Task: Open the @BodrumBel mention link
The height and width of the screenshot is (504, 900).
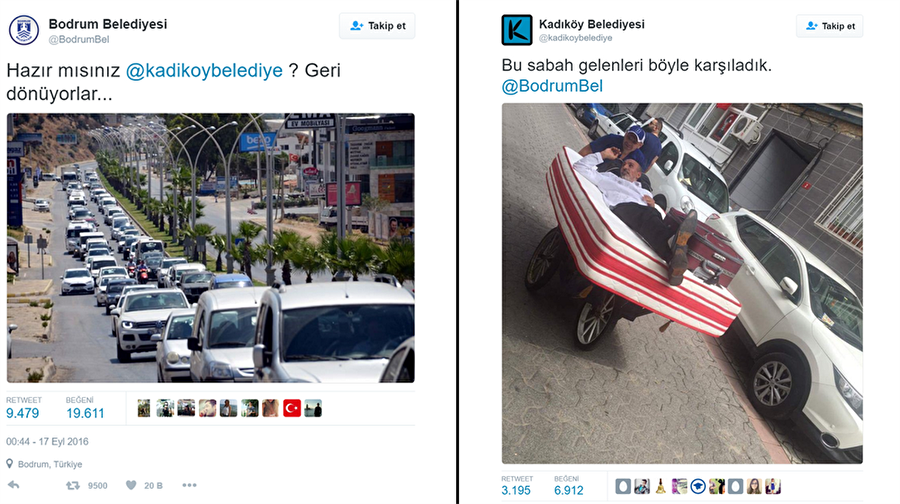Action: (552, 86)
